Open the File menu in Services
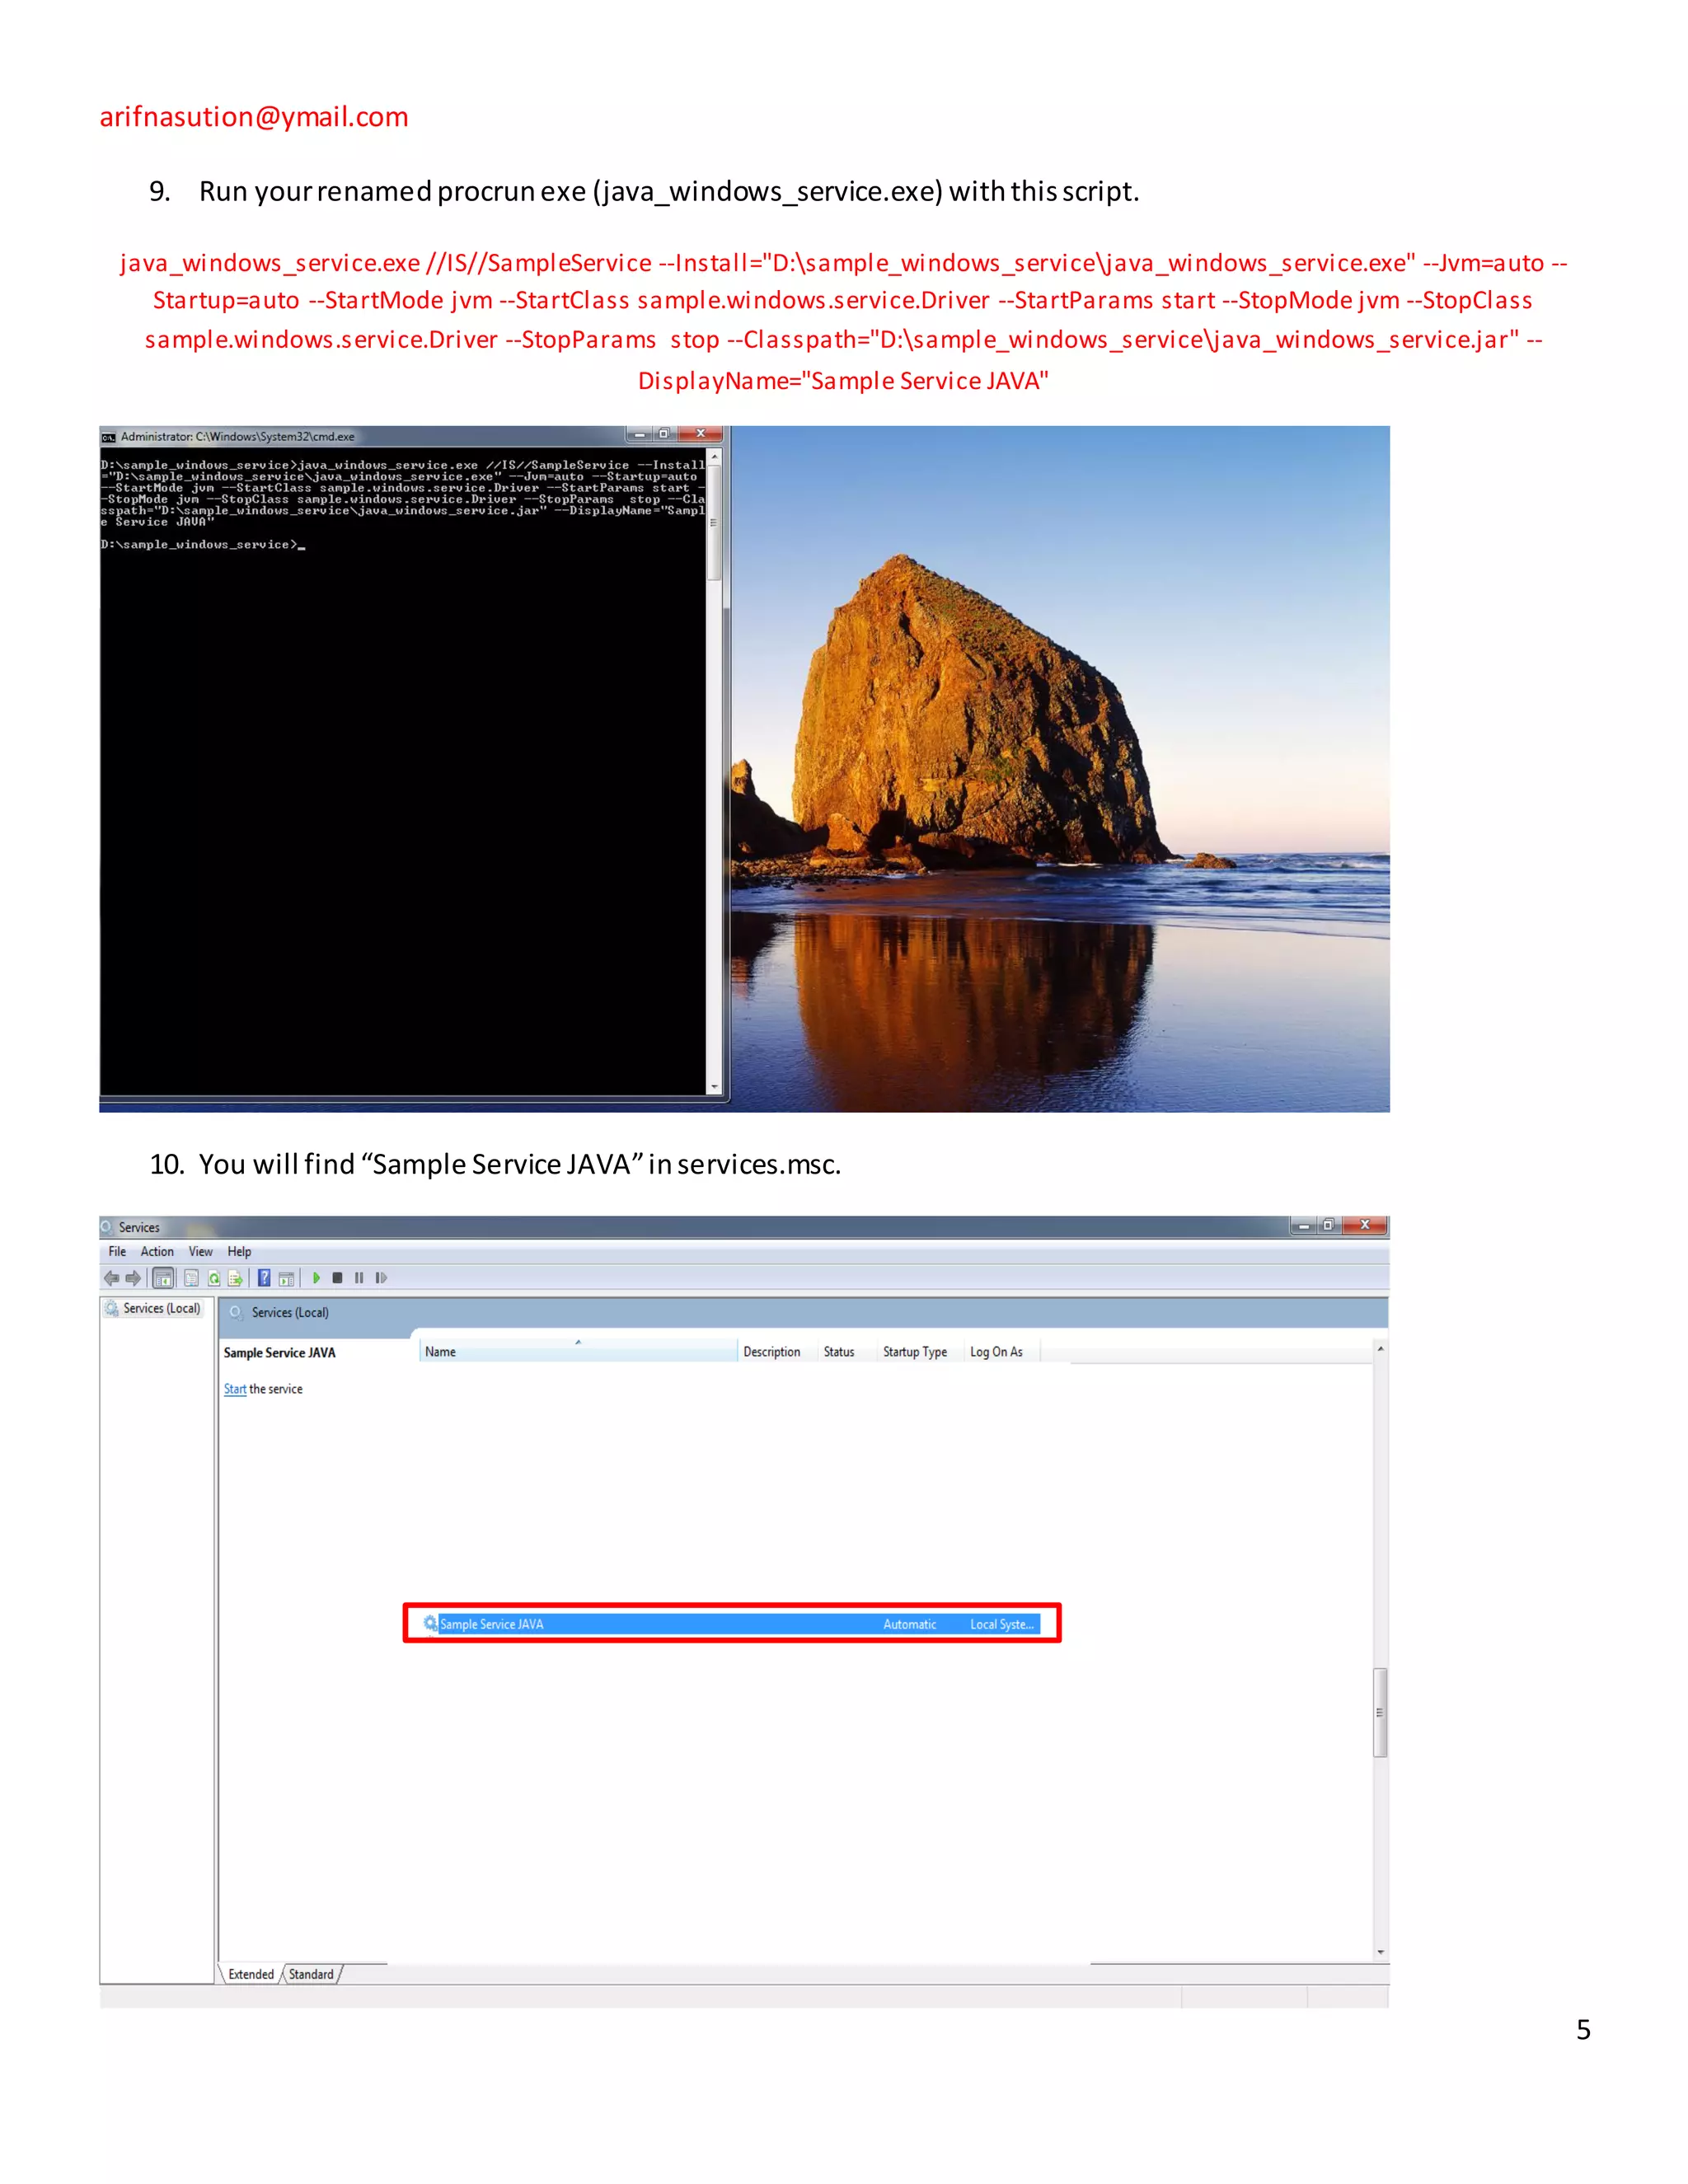Screen dimensions: 1688x2184 point(117,1252)
